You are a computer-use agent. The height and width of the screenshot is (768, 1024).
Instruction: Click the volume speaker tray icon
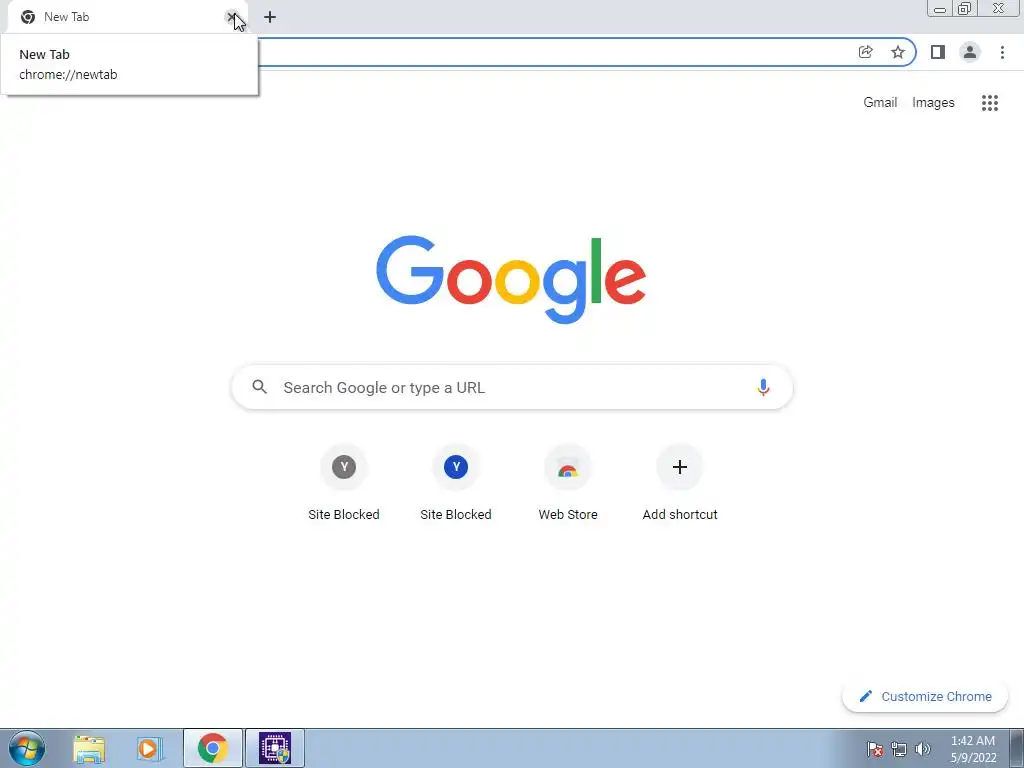[923, 749]
